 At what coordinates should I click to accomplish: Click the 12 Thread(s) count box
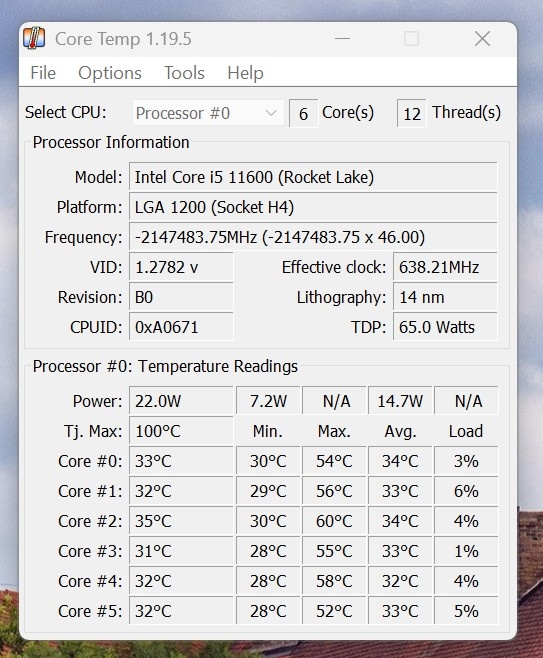pyautogui.click(x=412, y=113)
